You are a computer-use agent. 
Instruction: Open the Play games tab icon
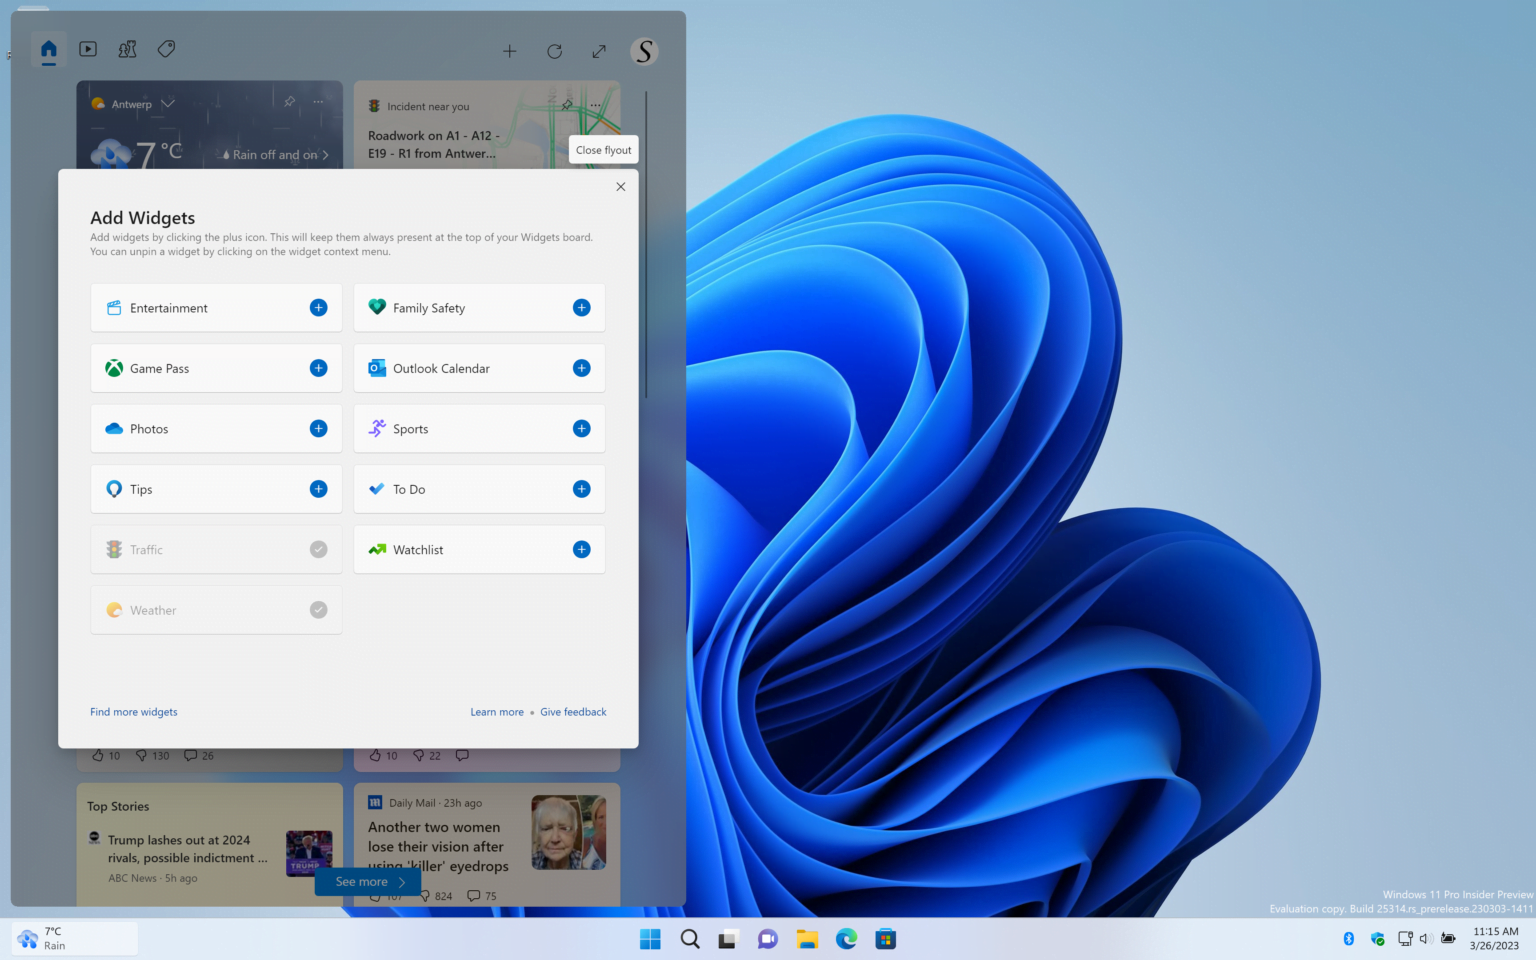[127, 49]
